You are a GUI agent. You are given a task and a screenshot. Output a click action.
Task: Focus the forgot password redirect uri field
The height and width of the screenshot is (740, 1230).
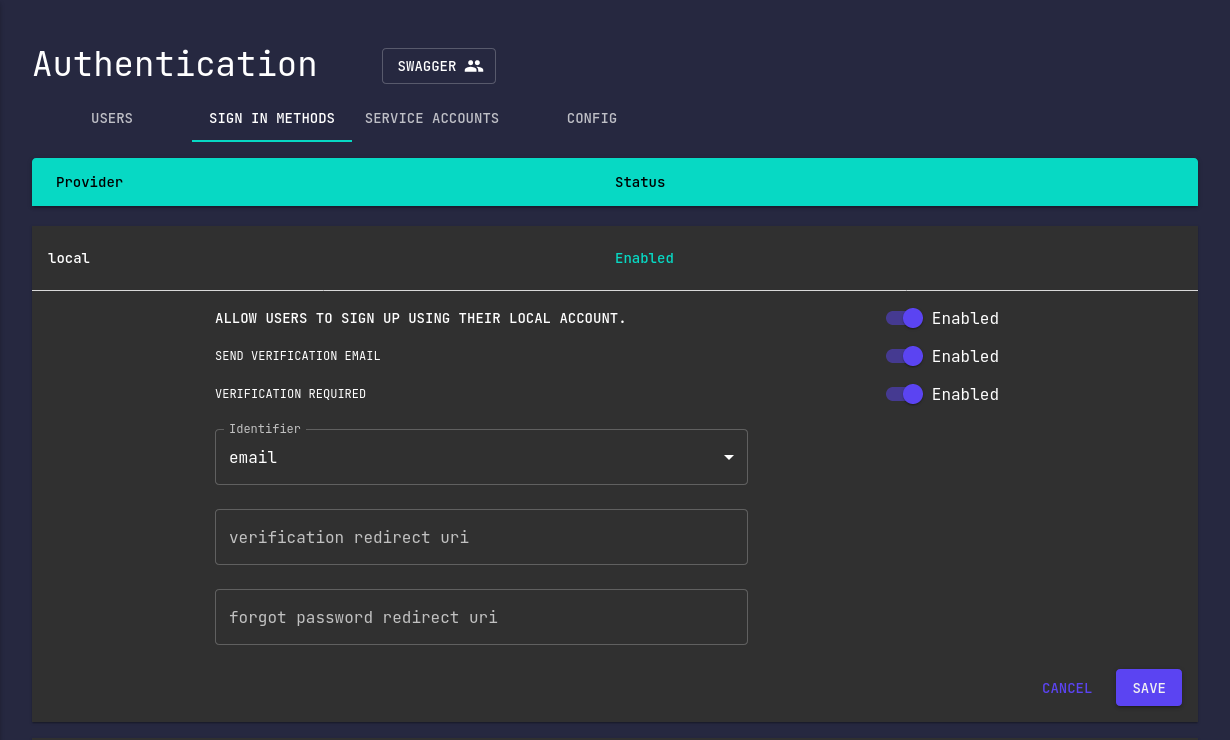click(x=481, y=617)
